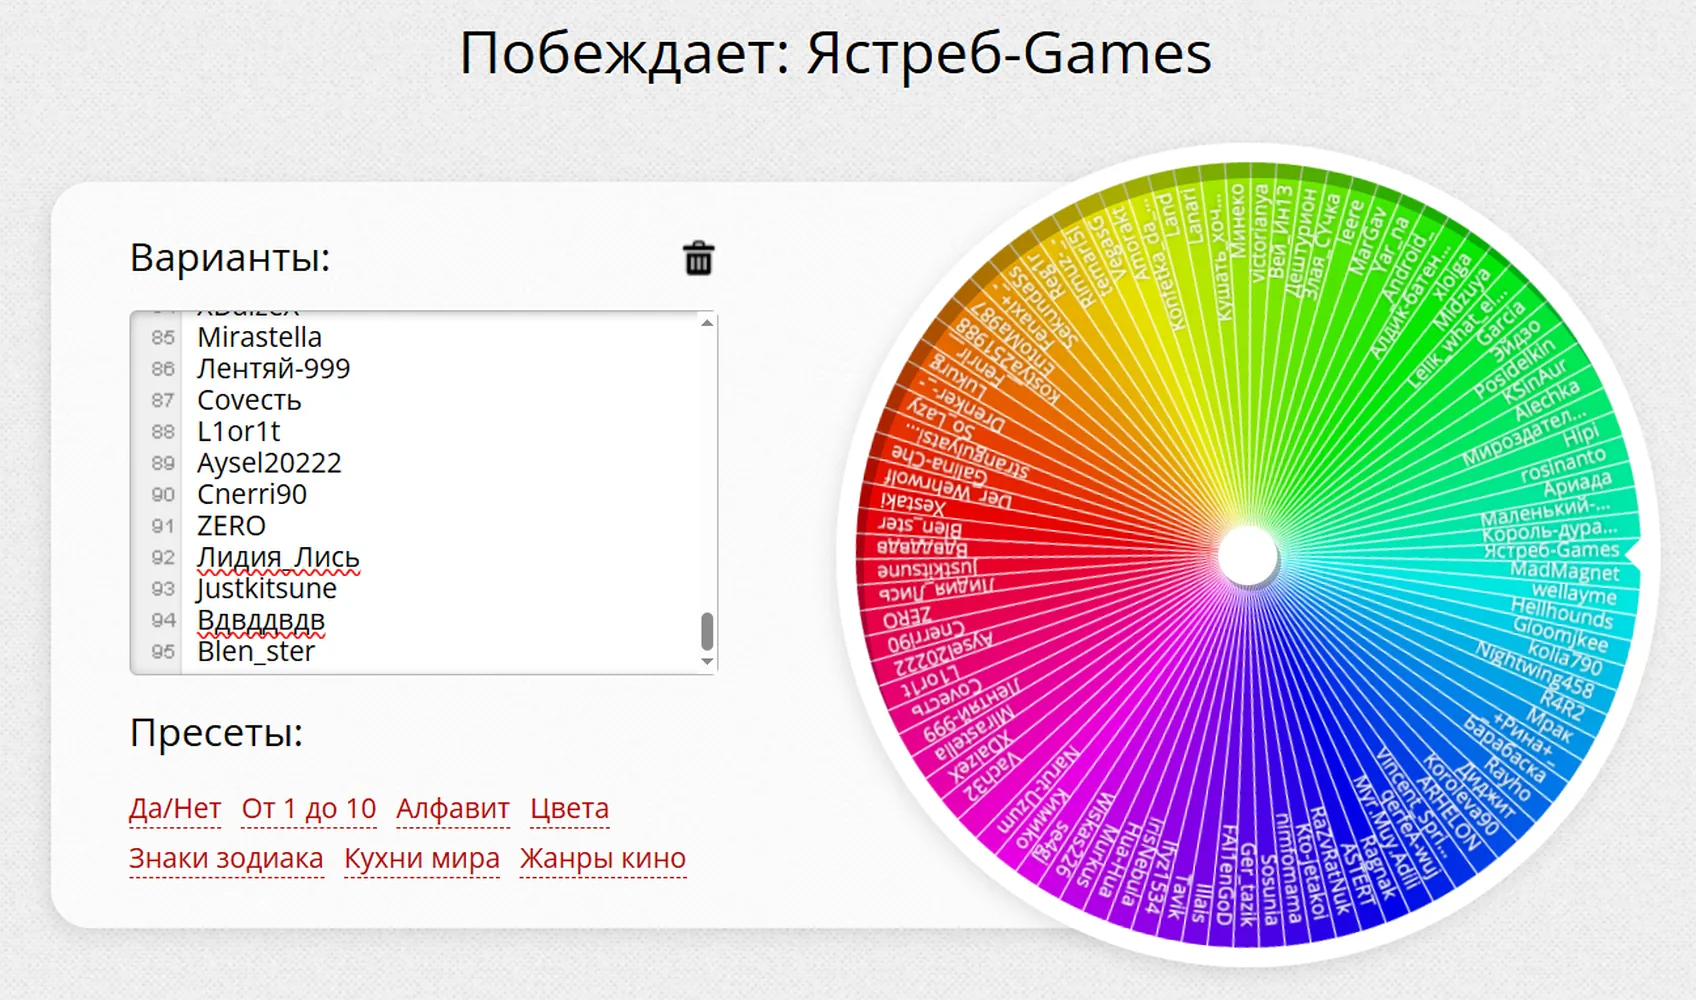Click the ZERO line in the list
This screenshot has width=1696, height=1000.
pos(231,525)
